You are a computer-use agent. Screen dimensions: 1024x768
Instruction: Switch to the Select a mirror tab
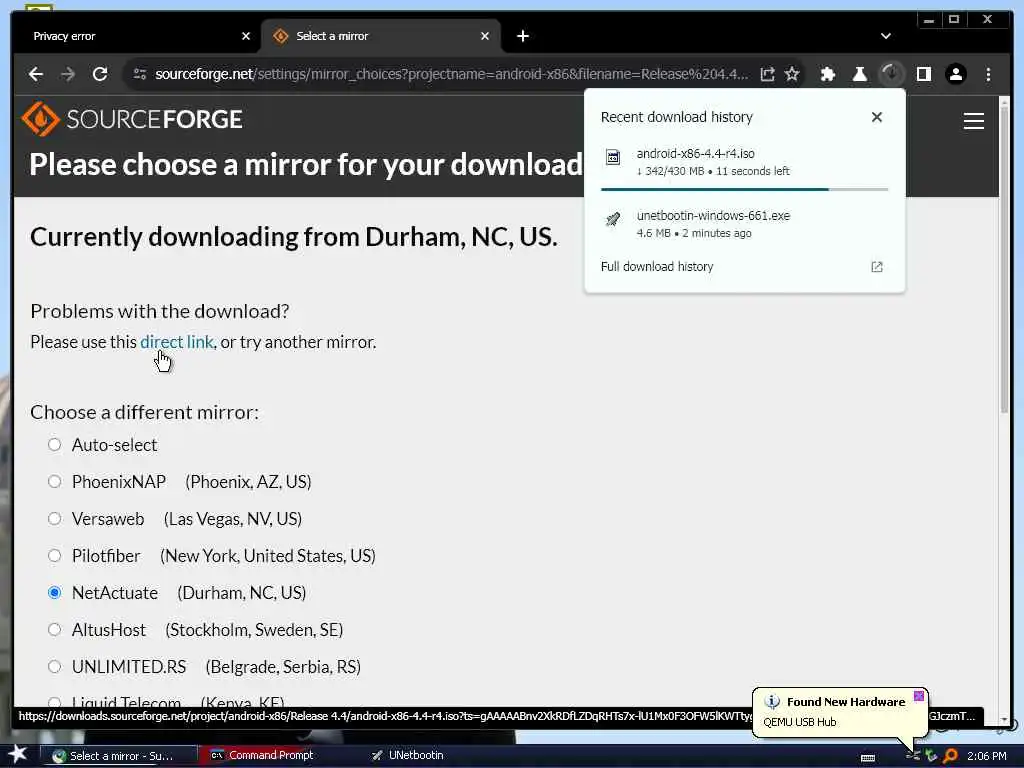[x=381, y=37]
